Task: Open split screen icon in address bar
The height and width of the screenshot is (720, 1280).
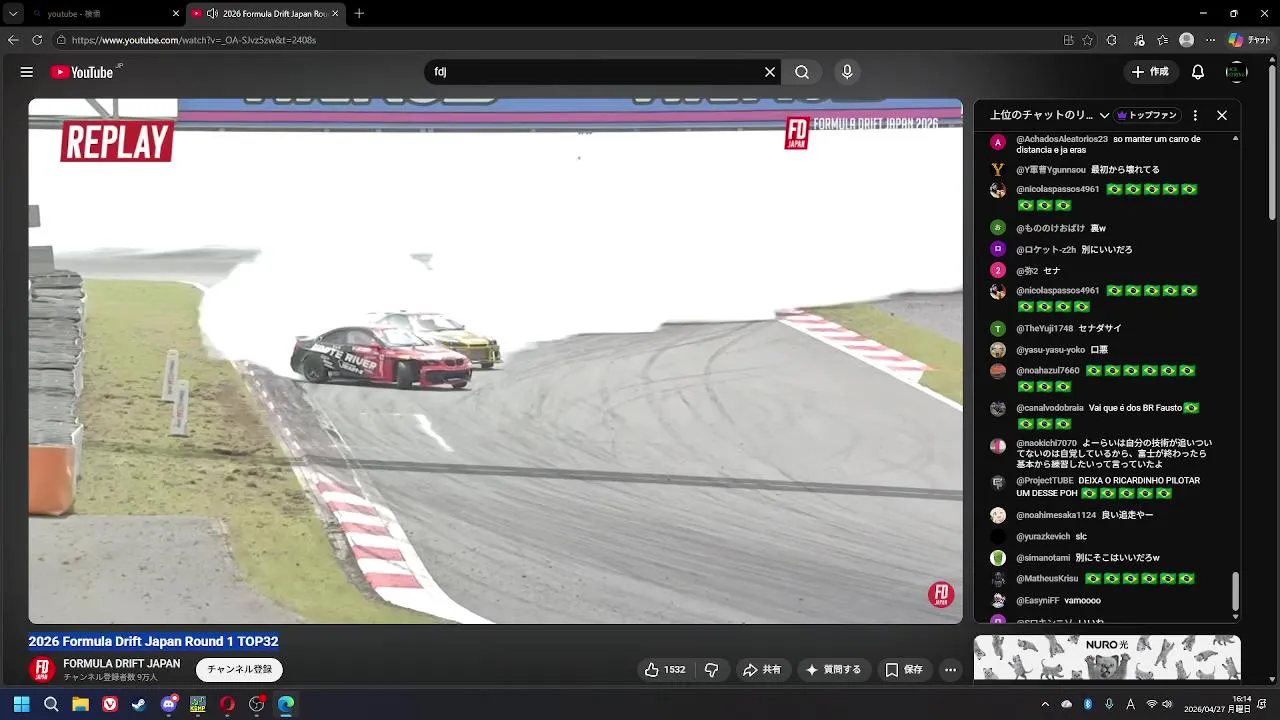Action: click(1068, 40)
